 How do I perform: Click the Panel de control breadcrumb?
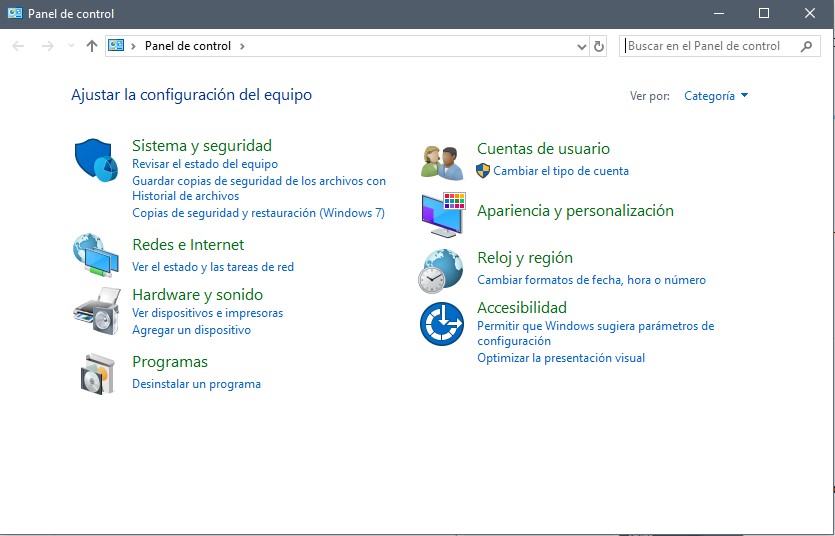pyautogui.click(x=188, y=46)
